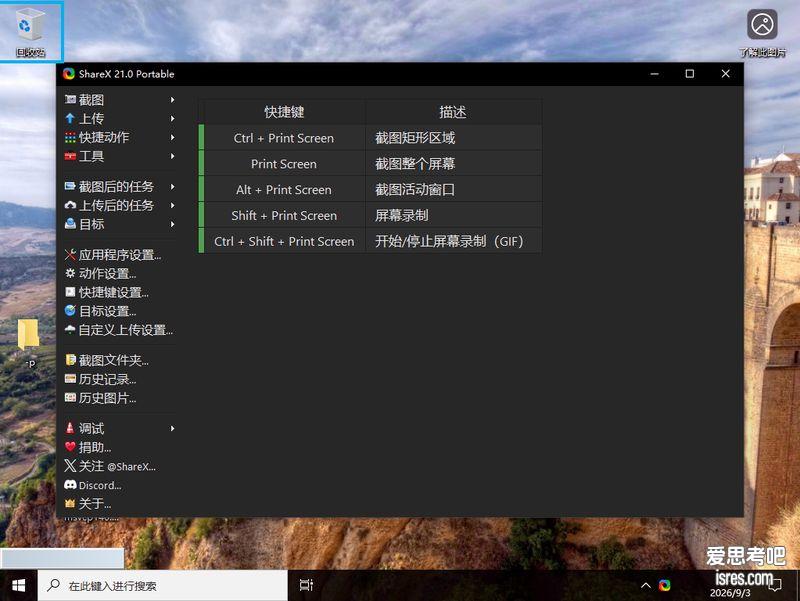Click the 关于 crown icon
Viewport: 800px width, 601px height.
click(70, 504)
